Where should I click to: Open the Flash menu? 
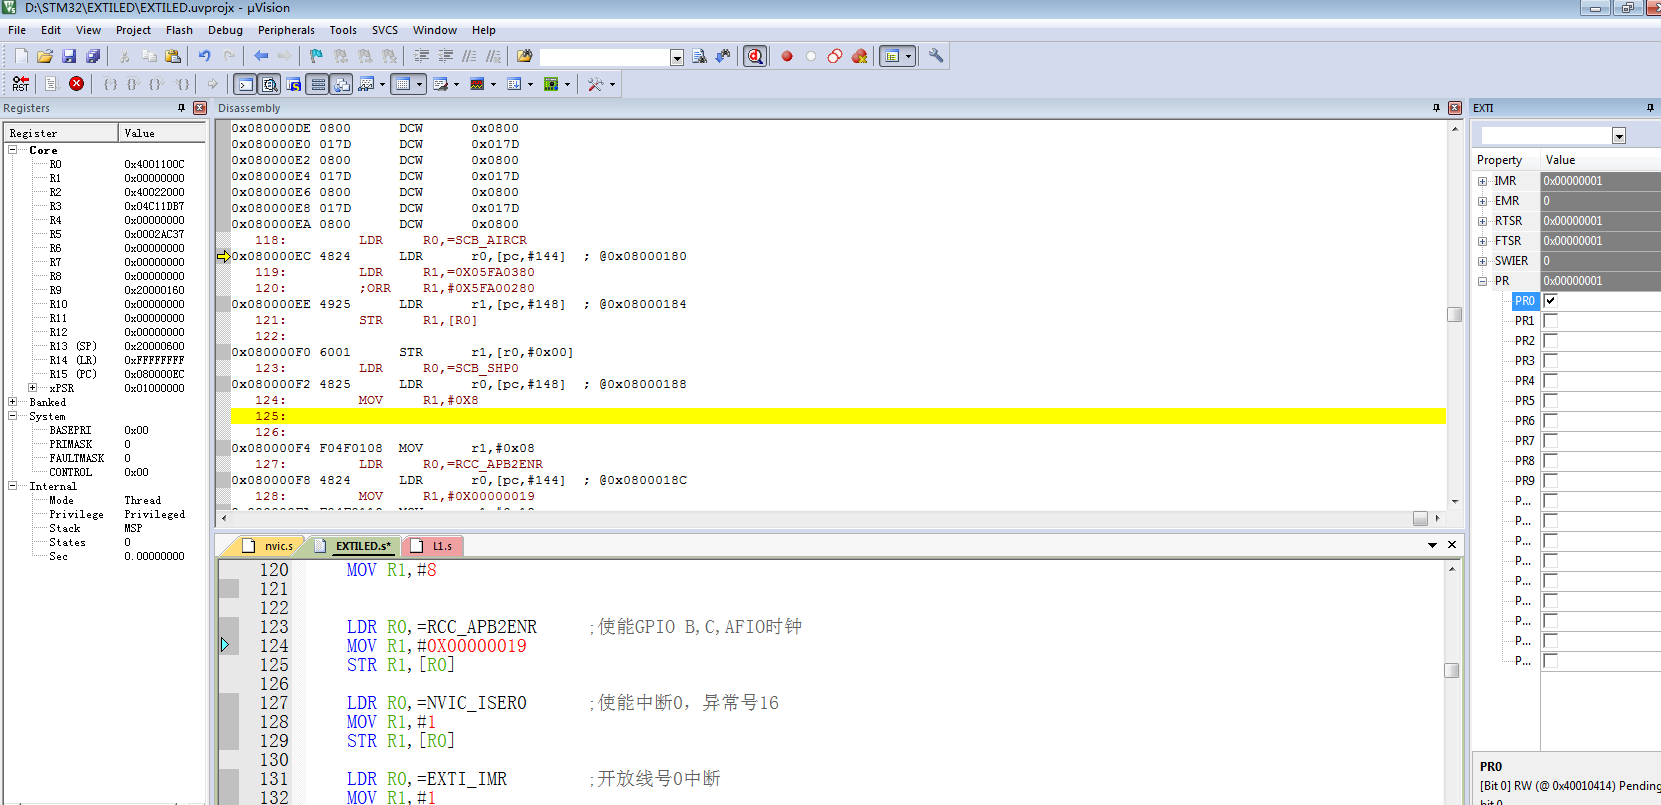point(179,30)
